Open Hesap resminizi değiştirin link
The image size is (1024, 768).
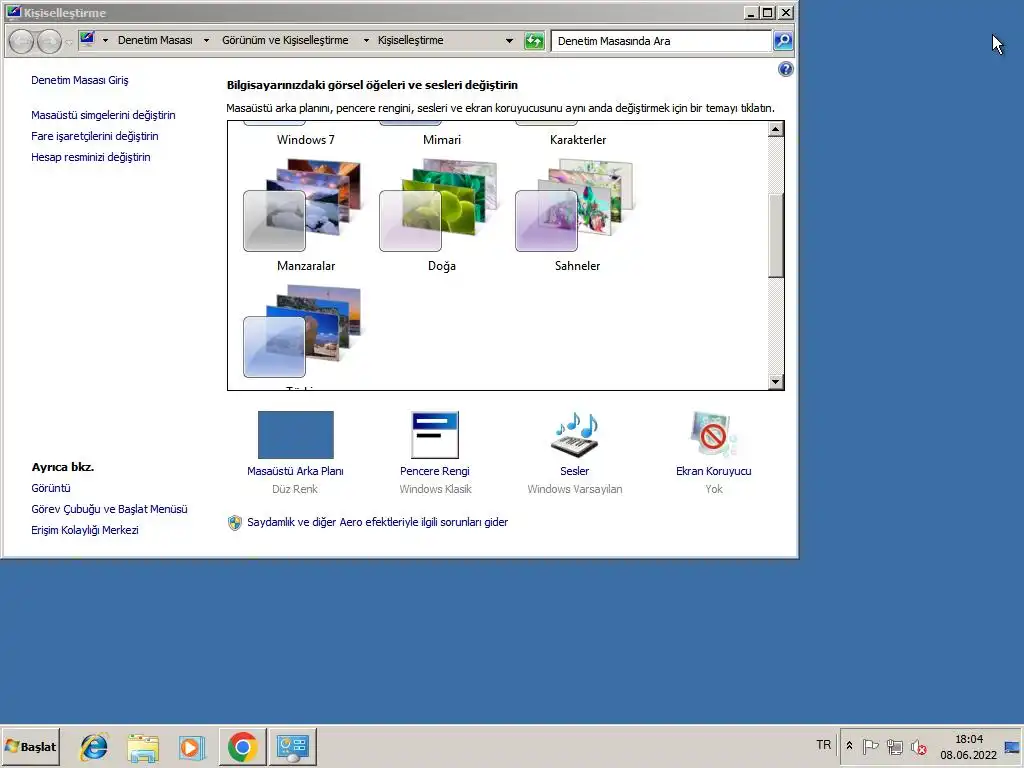(x=91, y=157)
